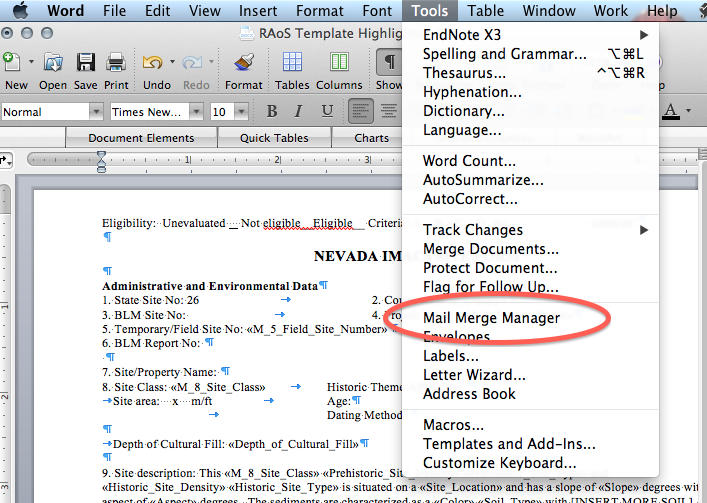Choose Dictionary from Tools menu
The width and height of the screenshot is (707, 503).
(530, 111)
